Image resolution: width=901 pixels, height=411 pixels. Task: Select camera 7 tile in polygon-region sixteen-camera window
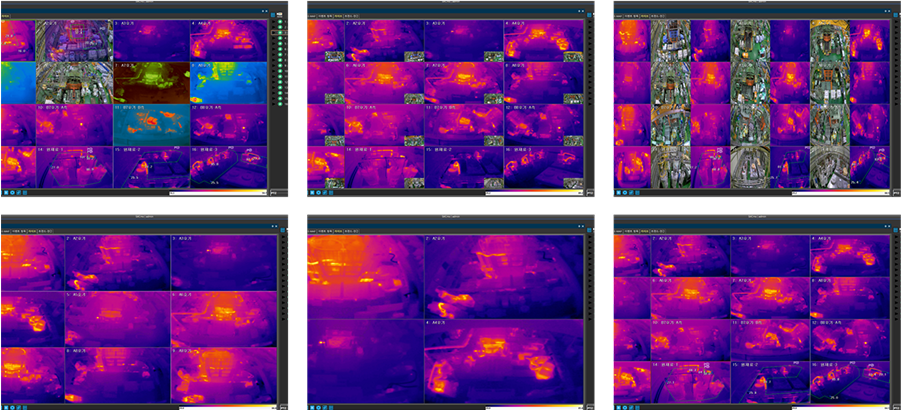click(x=771, y=298)
